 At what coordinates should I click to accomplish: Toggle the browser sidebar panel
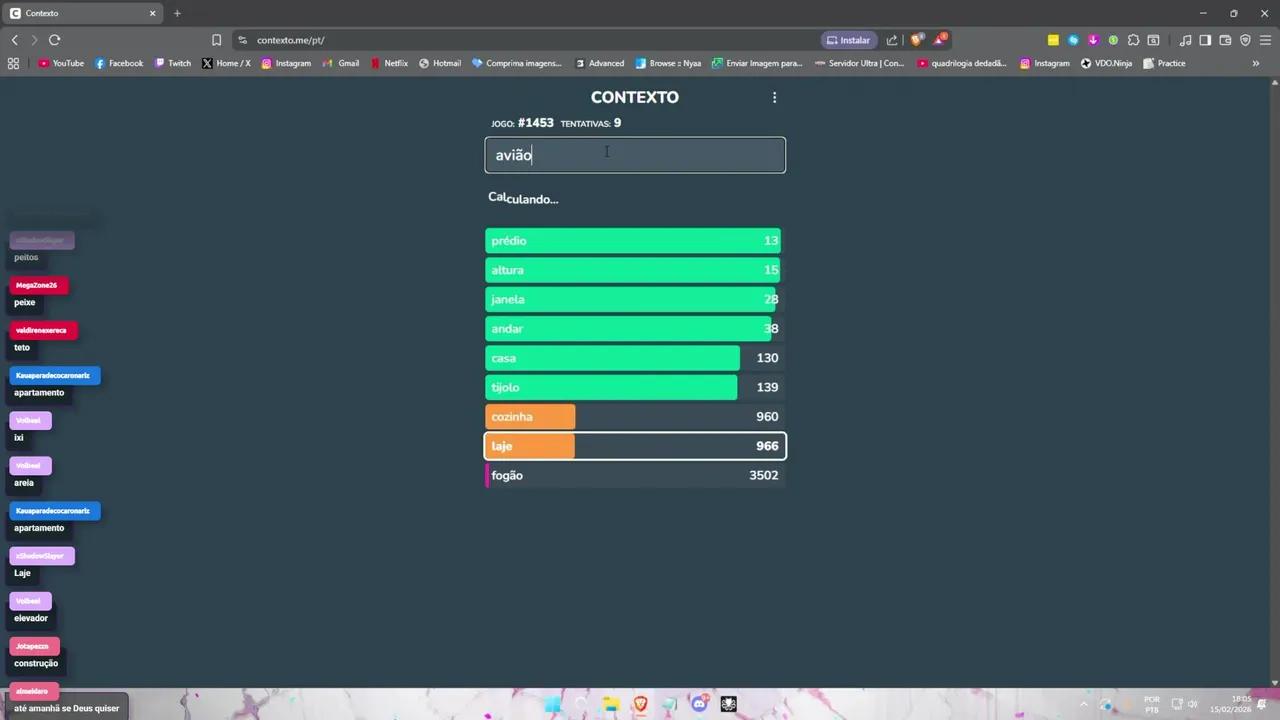[x=1205, y=40]
